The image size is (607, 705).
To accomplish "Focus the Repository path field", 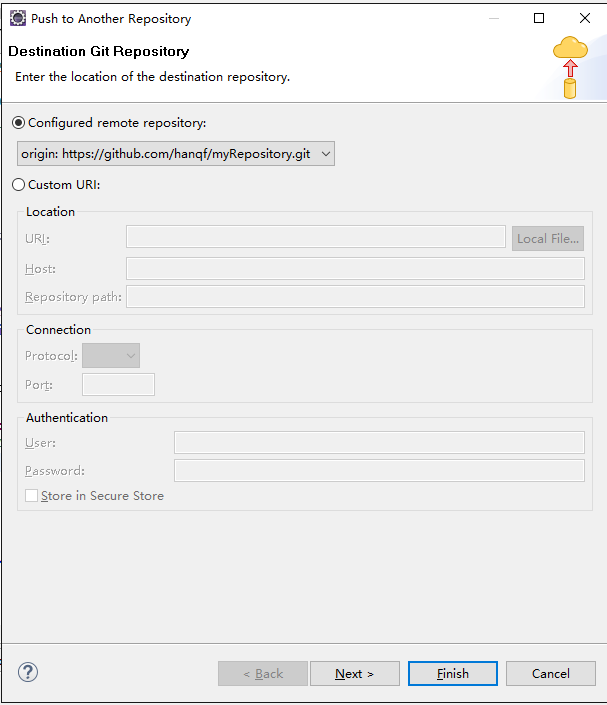I will click(x=355, y=297).
